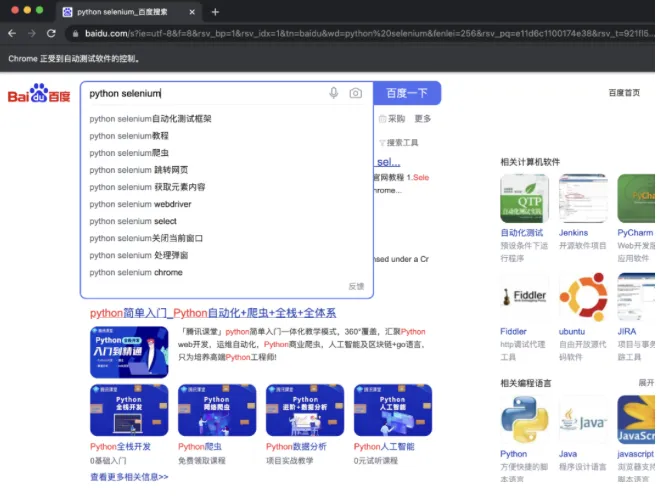Open the Jenkins text link
Viewport: 658px width, 498px height.
pos(573,233)
